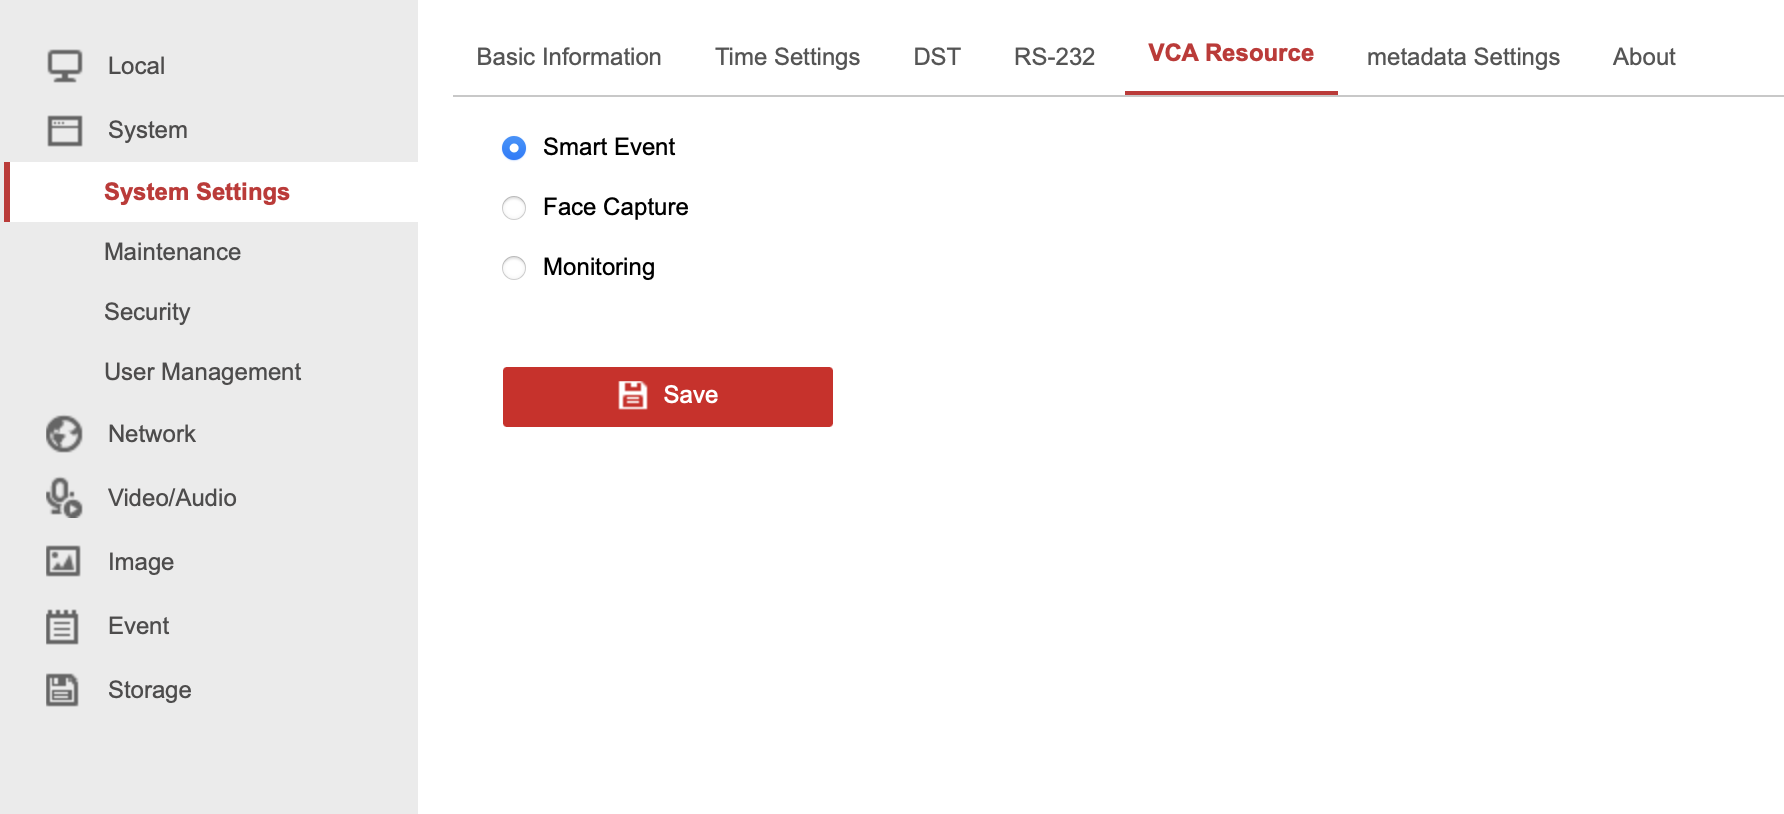The image size is (1784, 814).
Task: Choose the Face Capture radio option
Action: [514, 208]
